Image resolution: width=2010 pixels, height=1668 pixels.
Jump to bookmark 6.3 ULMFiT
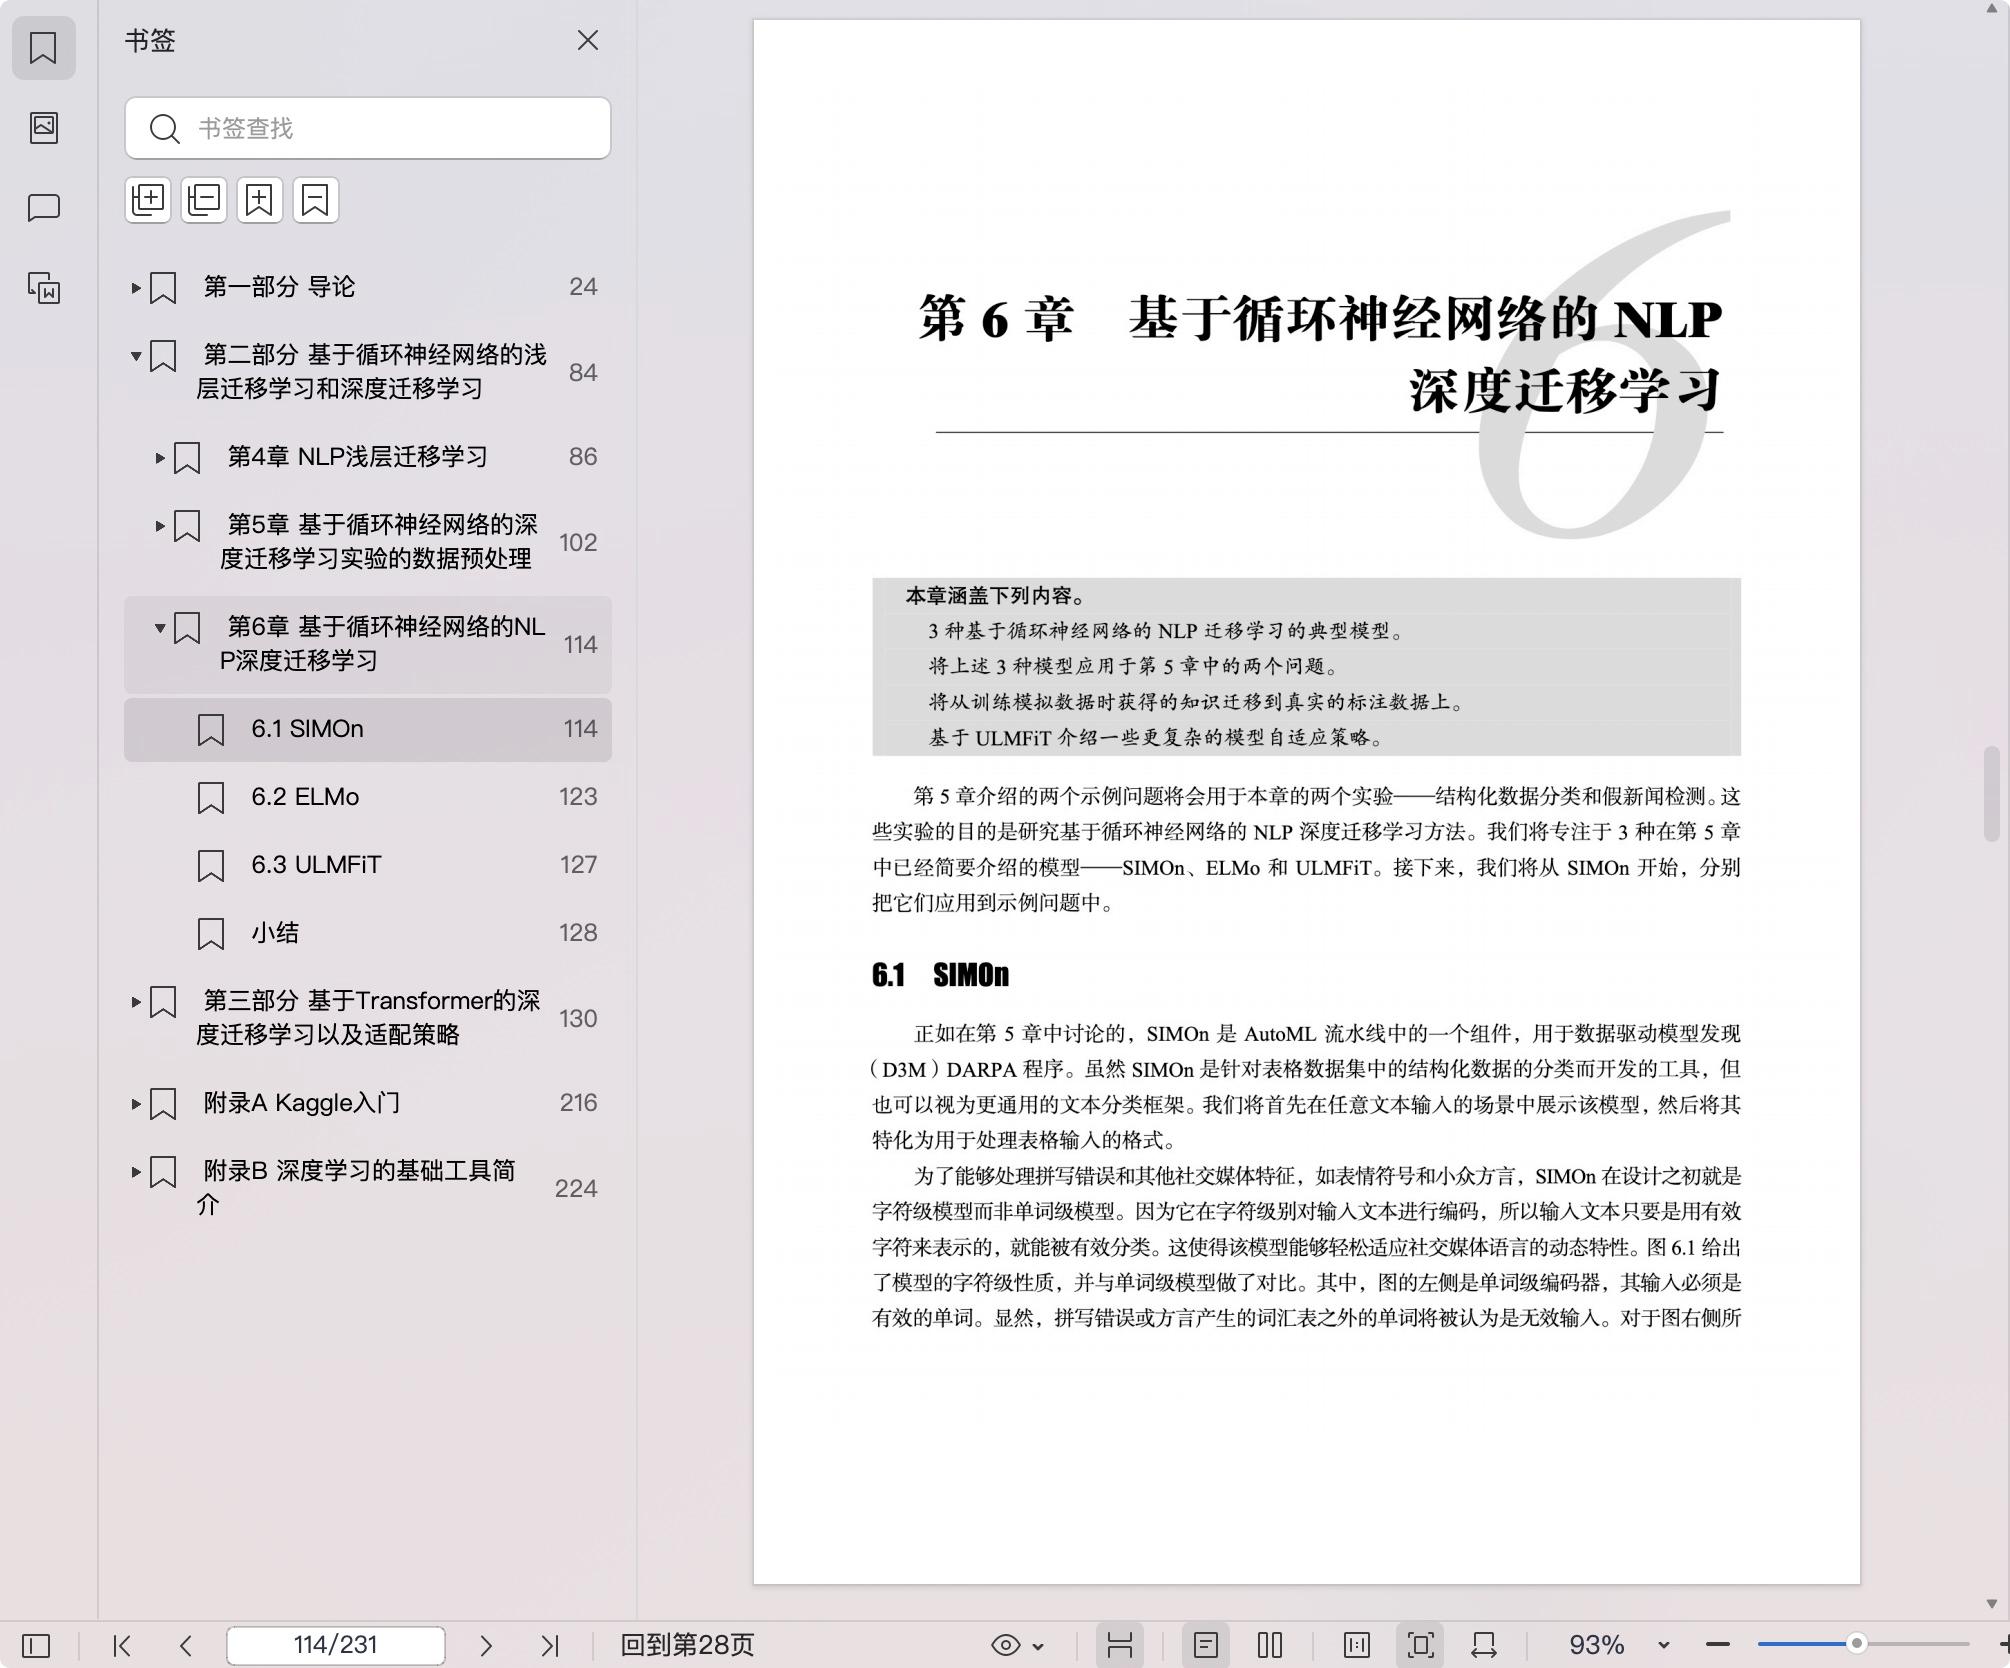(x=368, y=865)
